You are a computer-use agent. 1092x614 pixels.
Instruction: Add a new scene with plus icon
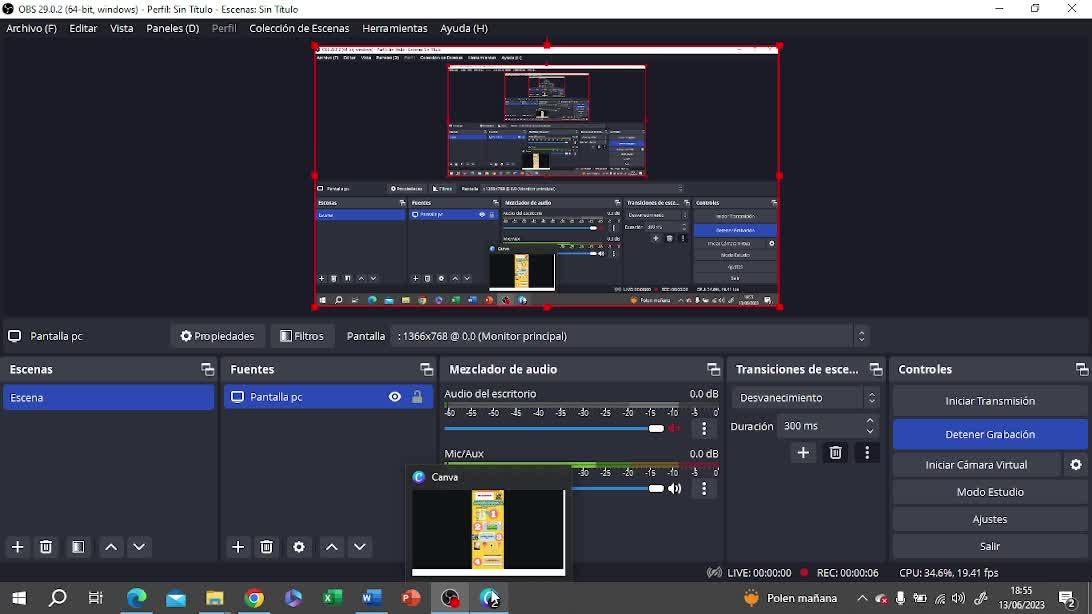tap(17, 547)
